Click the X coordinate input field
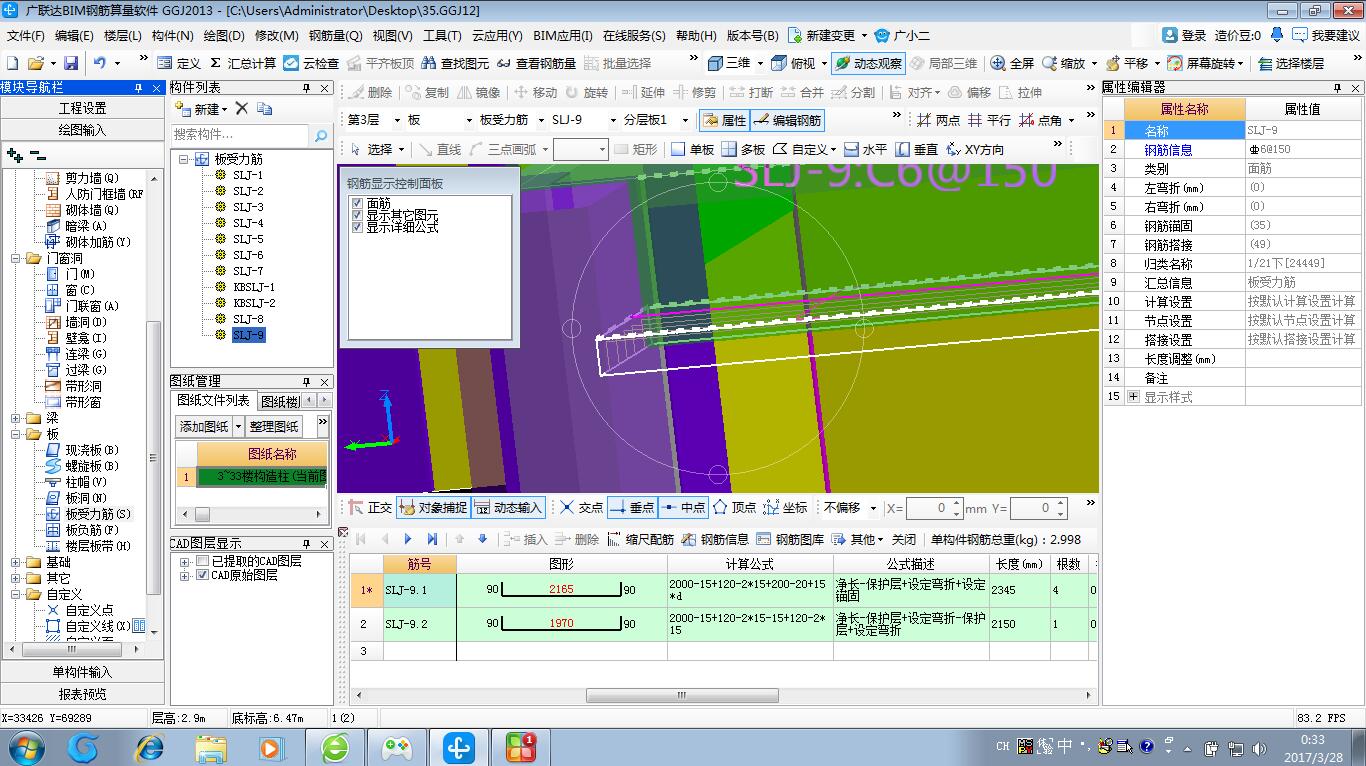 [x=928, y=508]
